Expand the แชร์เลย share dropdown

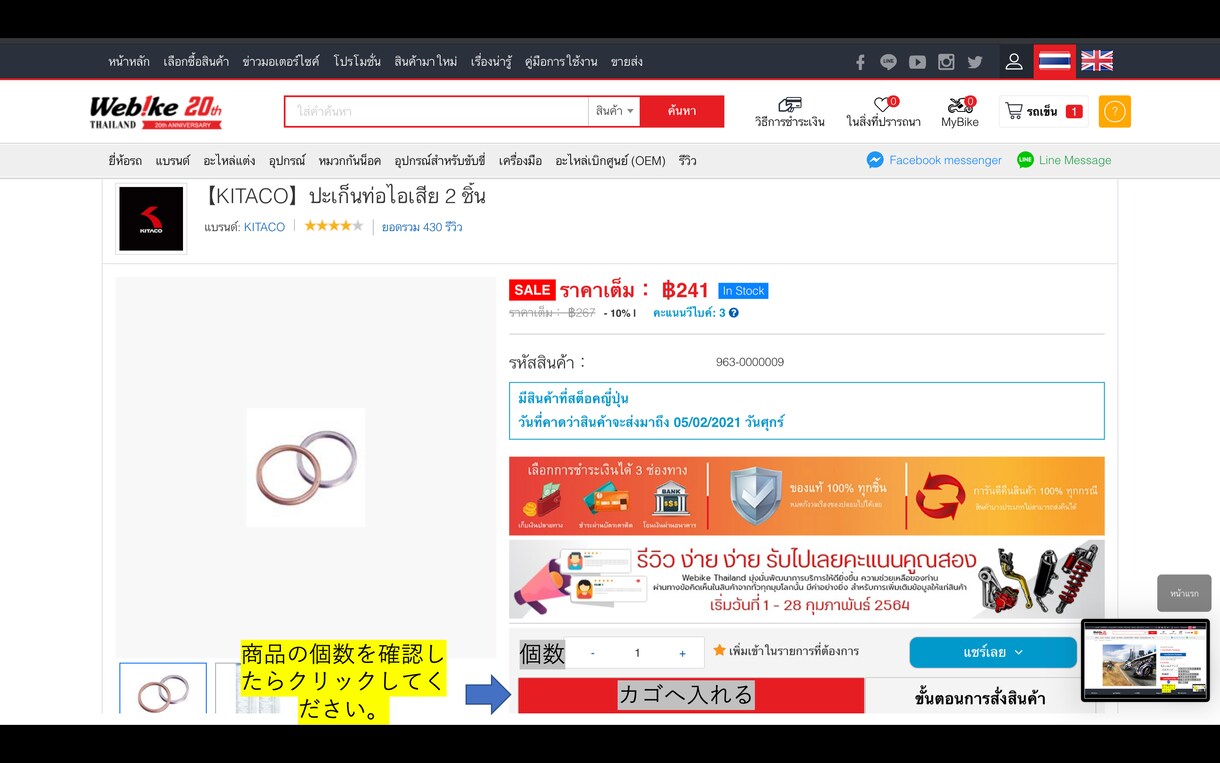[993, 652]
